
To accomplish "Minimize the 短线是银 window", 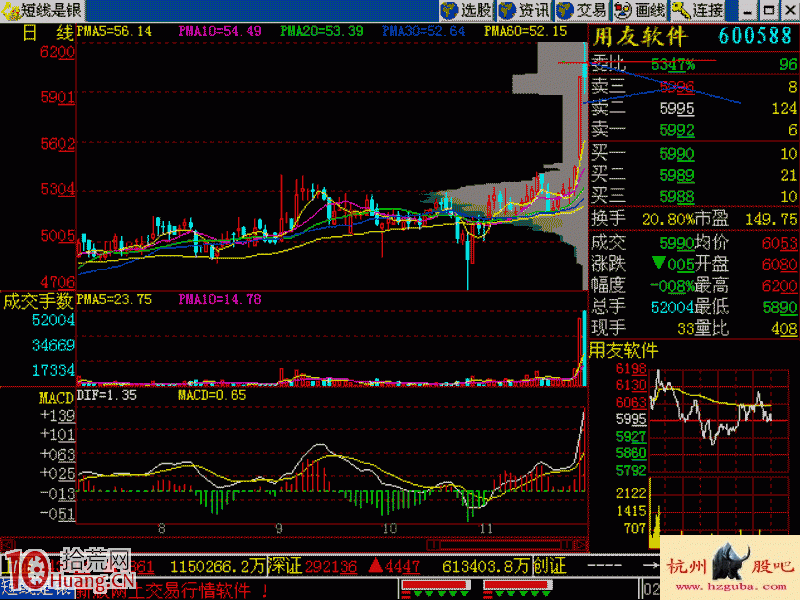I will [x=748, y=10].
